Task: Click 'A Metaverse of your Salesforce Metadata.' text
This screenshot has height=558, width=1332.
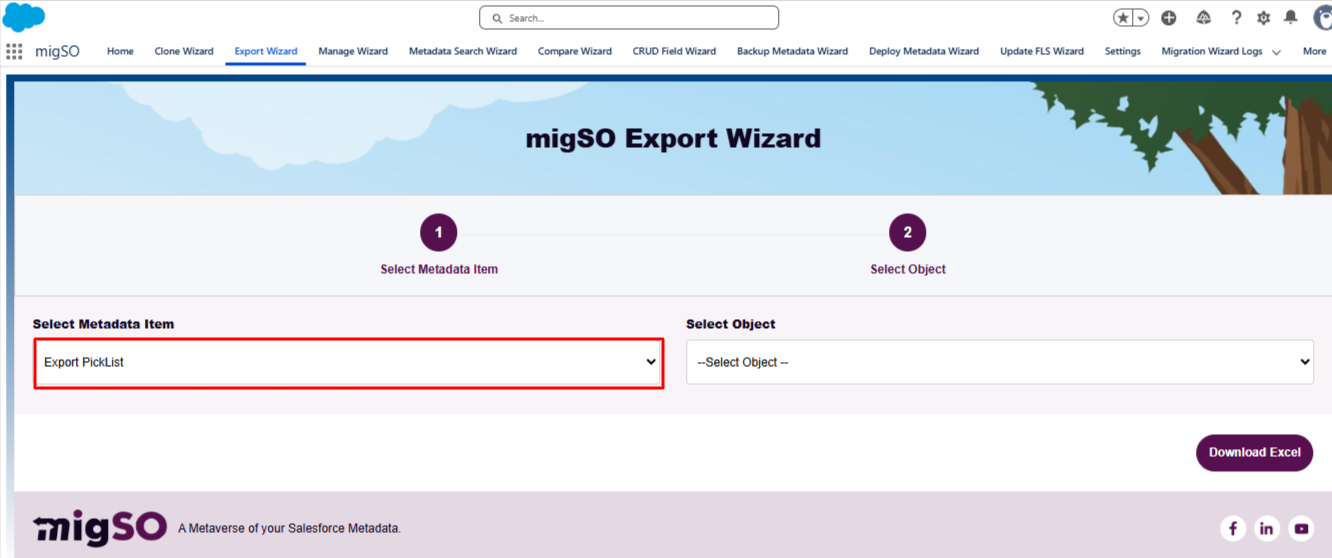Action: coord(289,528)
